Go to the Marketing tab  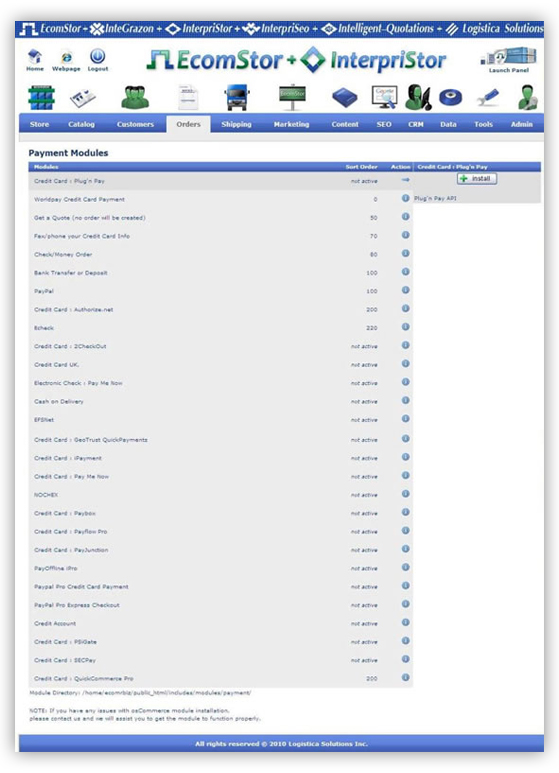(291, 124)
